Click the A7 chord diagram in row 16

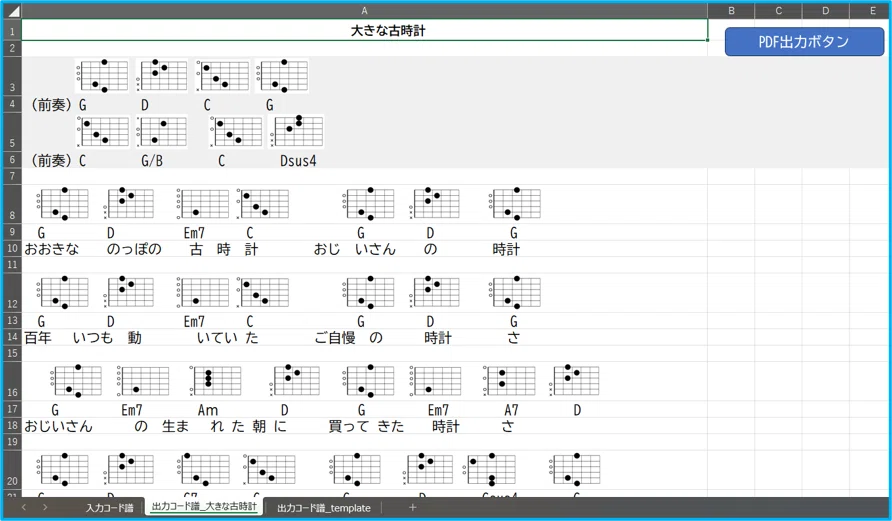tap(509, 381)
